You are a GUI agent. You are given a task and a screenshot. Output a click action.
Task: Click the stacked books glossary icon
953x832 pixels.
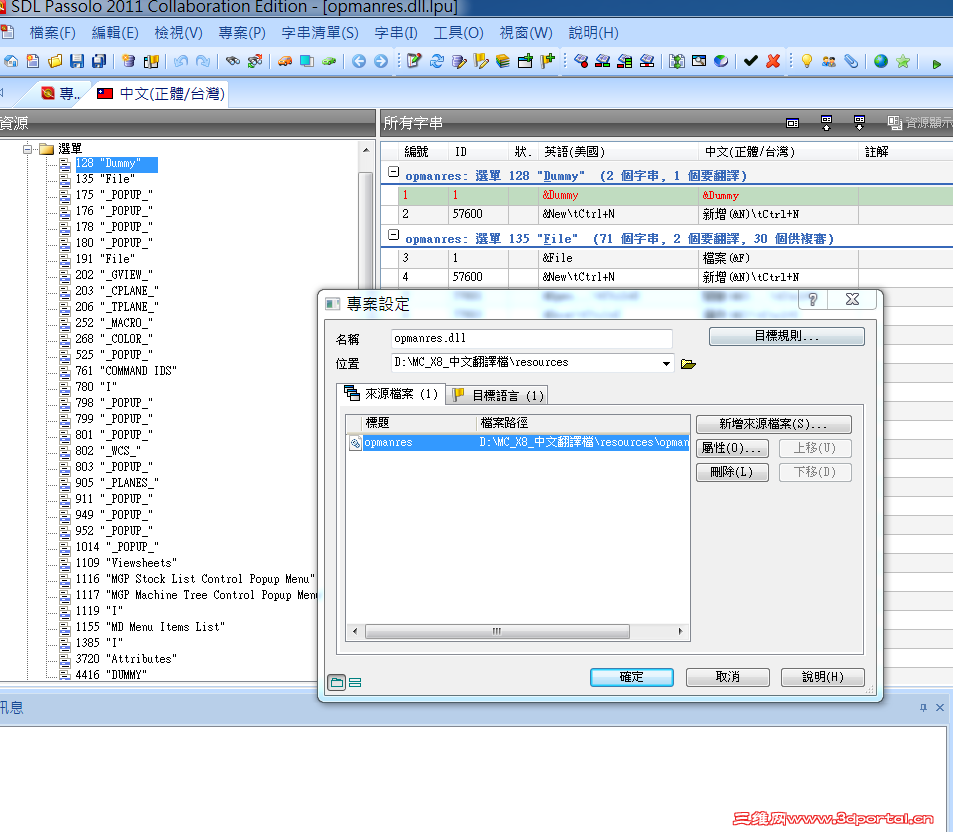pos(503,61)
